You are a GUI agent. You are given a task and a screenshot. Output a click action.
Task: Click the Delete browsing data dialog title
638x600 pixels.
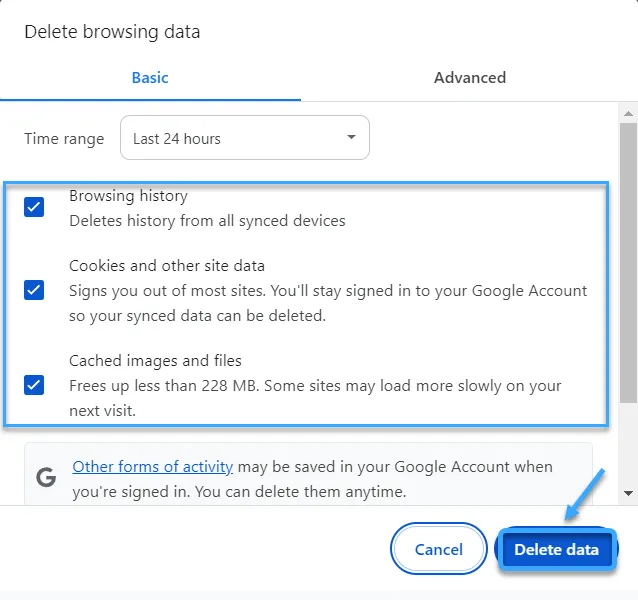tap(112, 32)
